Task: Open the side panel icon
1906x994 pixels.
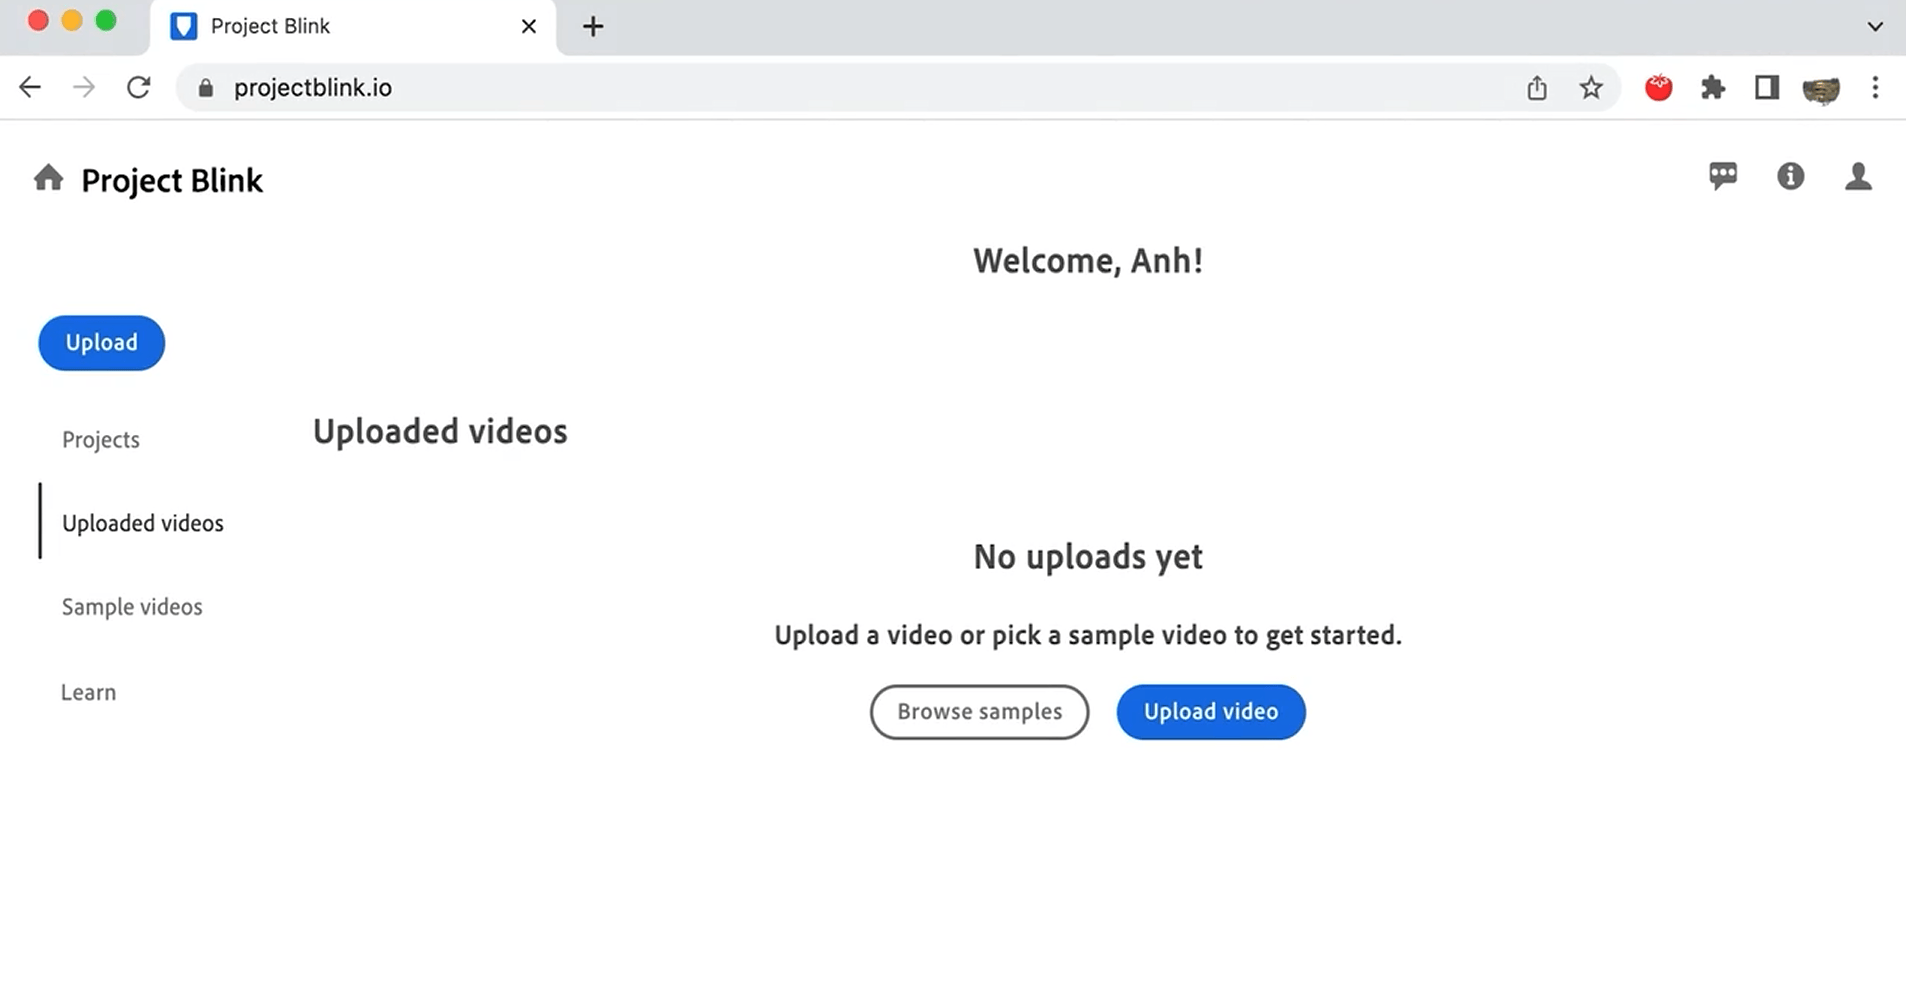Action: [x=1766, y=88]
